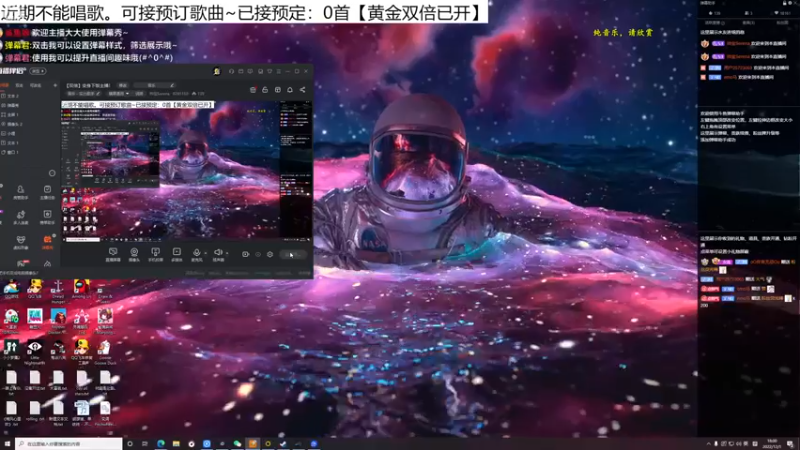This screenshot has width=800, height=450.
Task: Open the Goose Goose Duck desktop shortcut
Action: point(105,353)
